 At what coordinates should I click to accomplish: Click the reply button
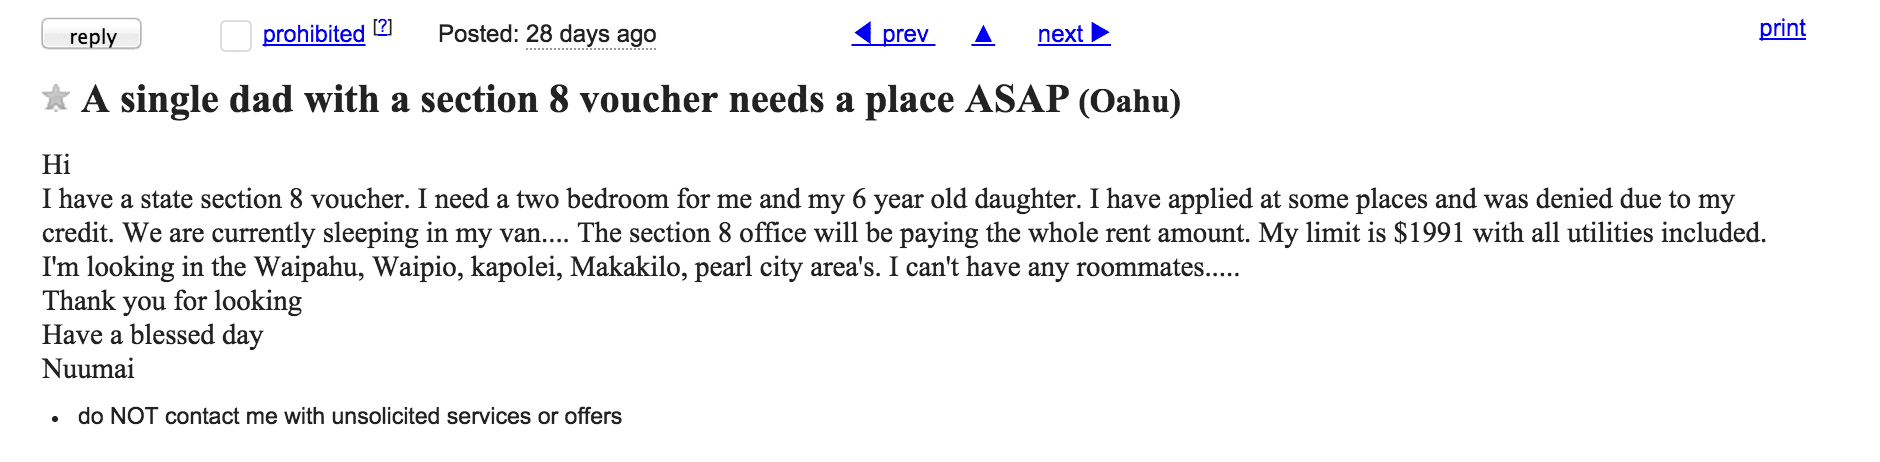91,35
